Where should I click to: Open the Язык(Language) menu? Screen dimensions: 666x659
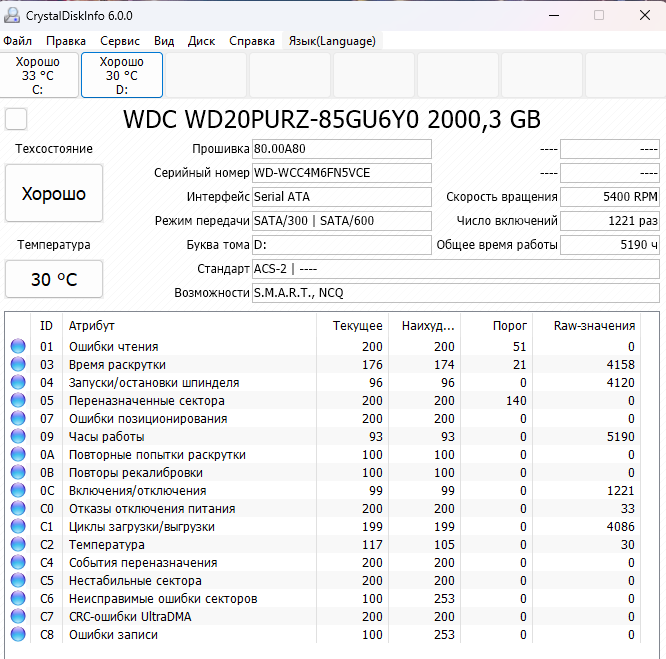coord(332,41)
